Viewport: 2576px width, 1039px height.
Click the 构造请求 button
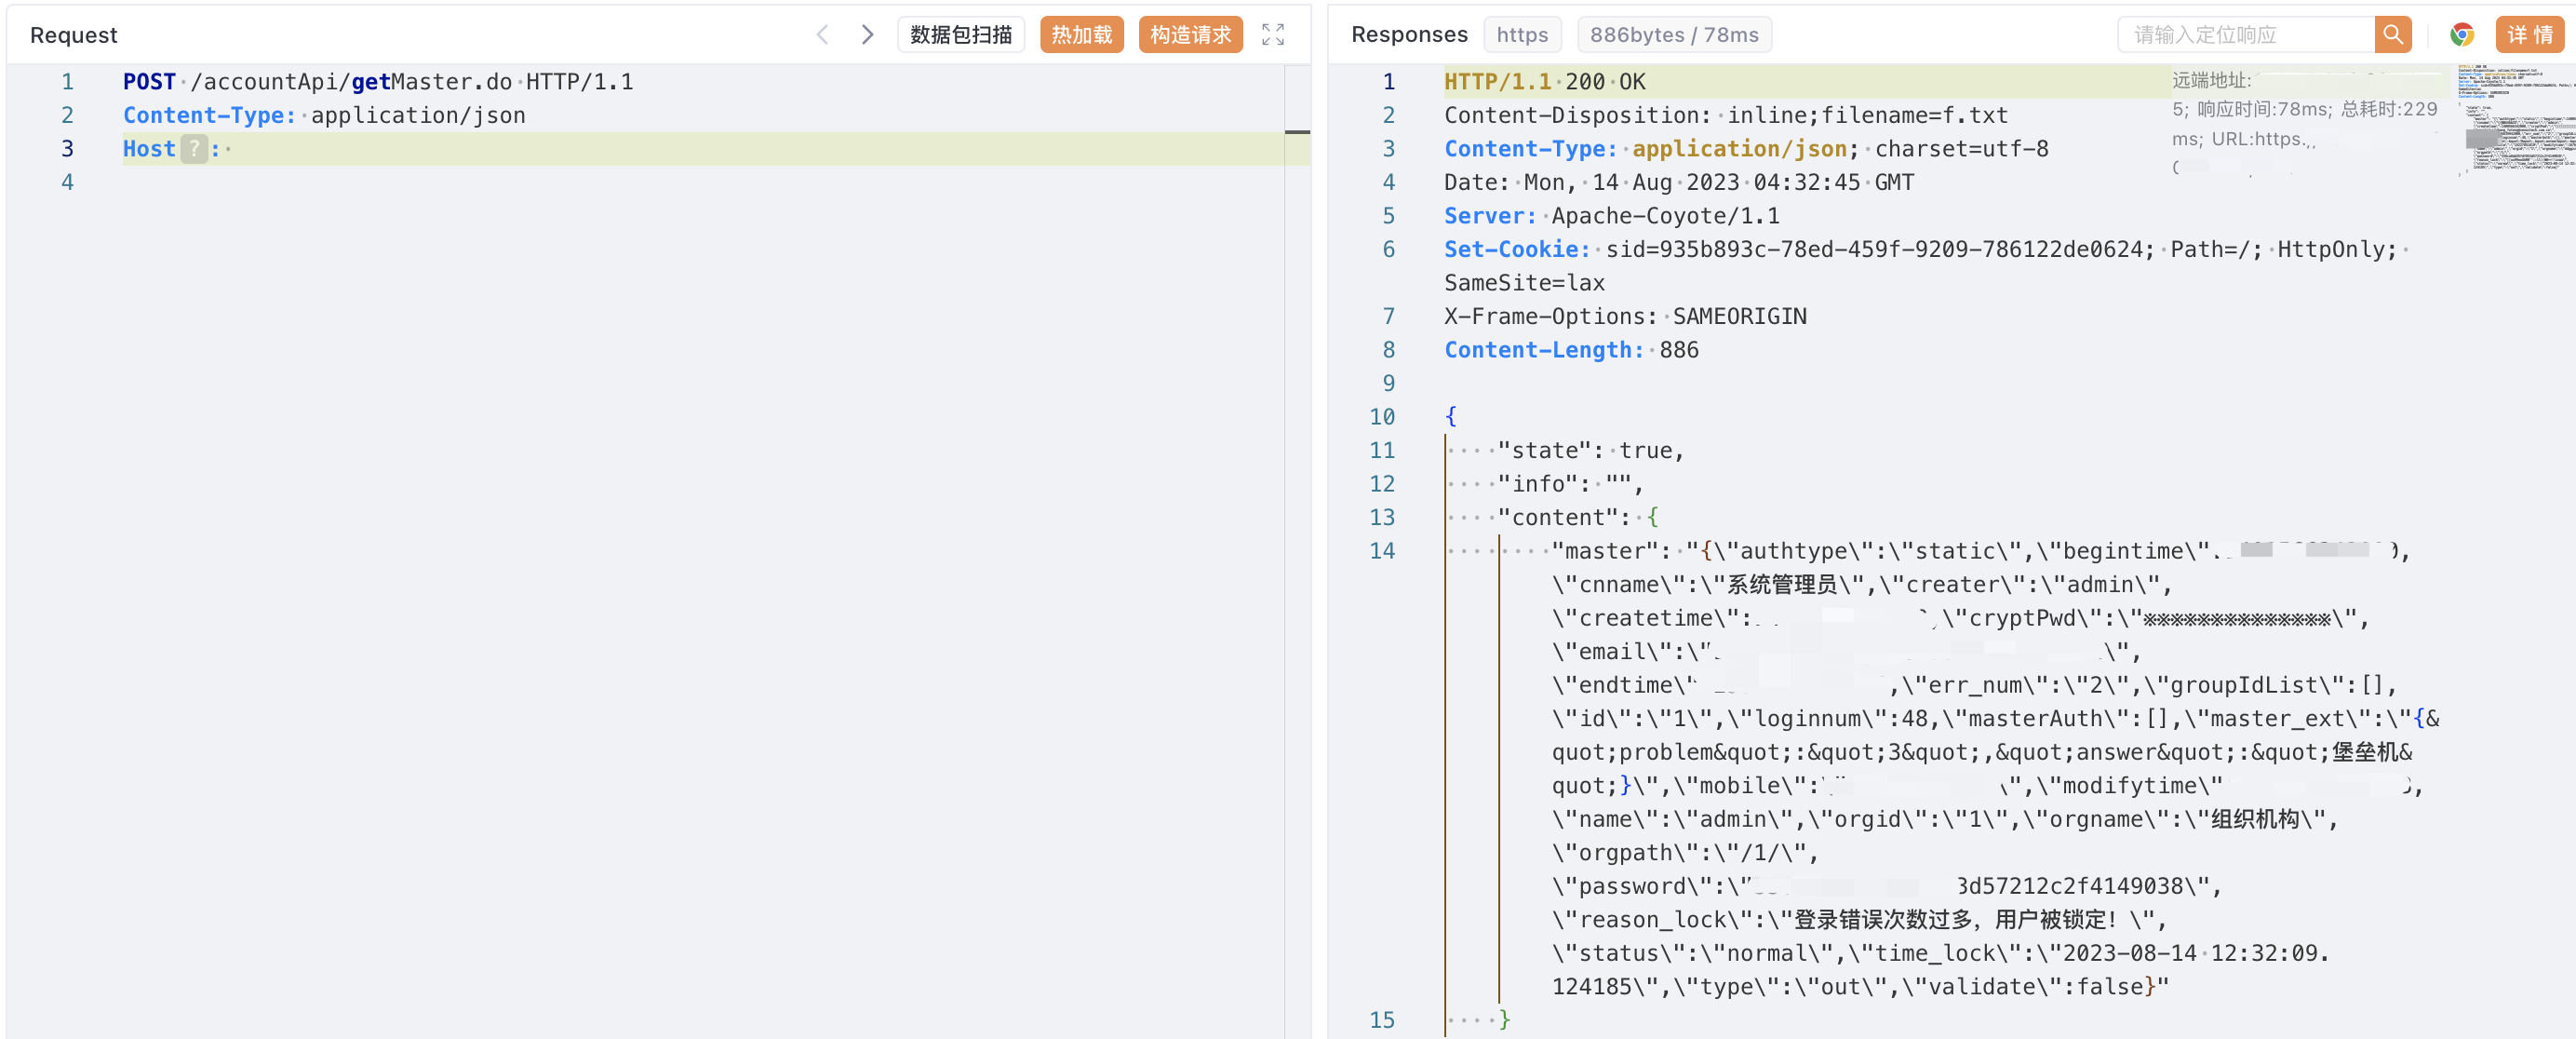[x=1190, y=35]
